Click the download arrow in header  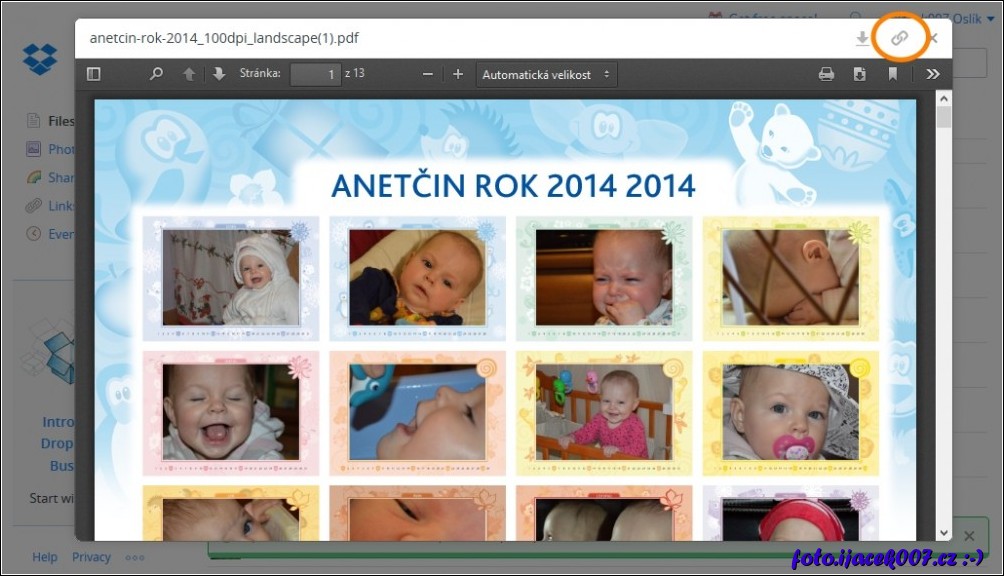(x=862, y=38)
